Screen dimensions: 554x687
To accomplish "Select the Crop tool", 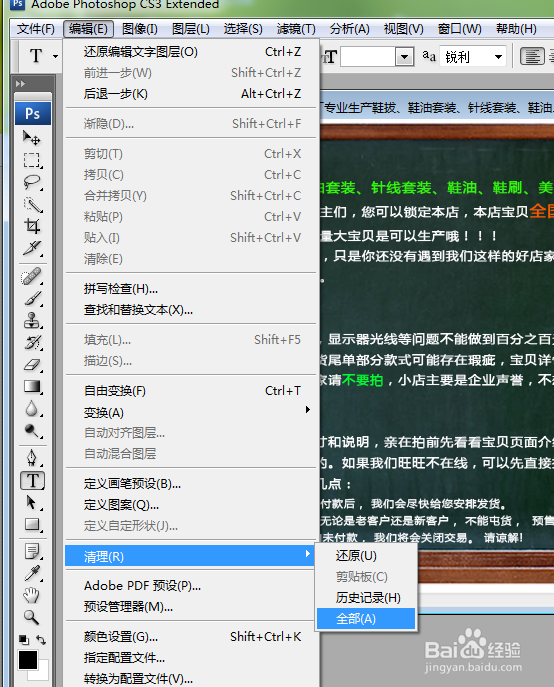I will 32,227.
